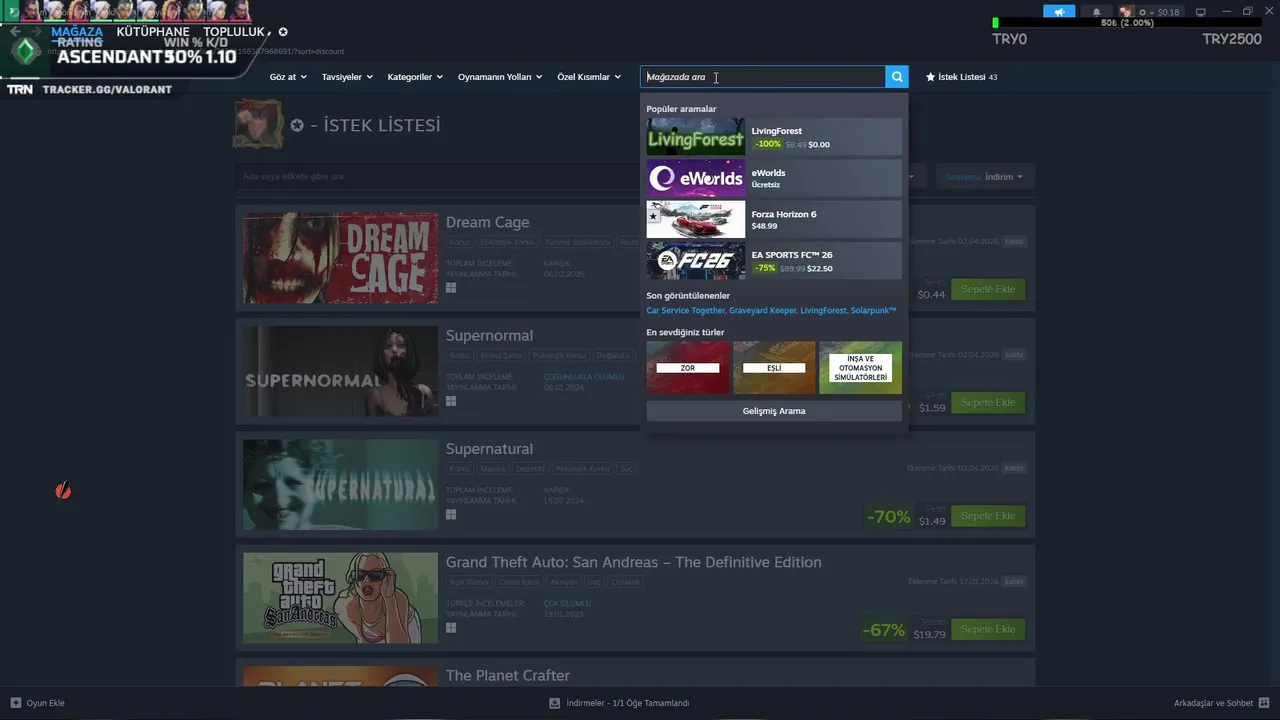Open the Dream Cage capsule image
This screenshot has height=720, width=1280.
[x=340, y=258]
